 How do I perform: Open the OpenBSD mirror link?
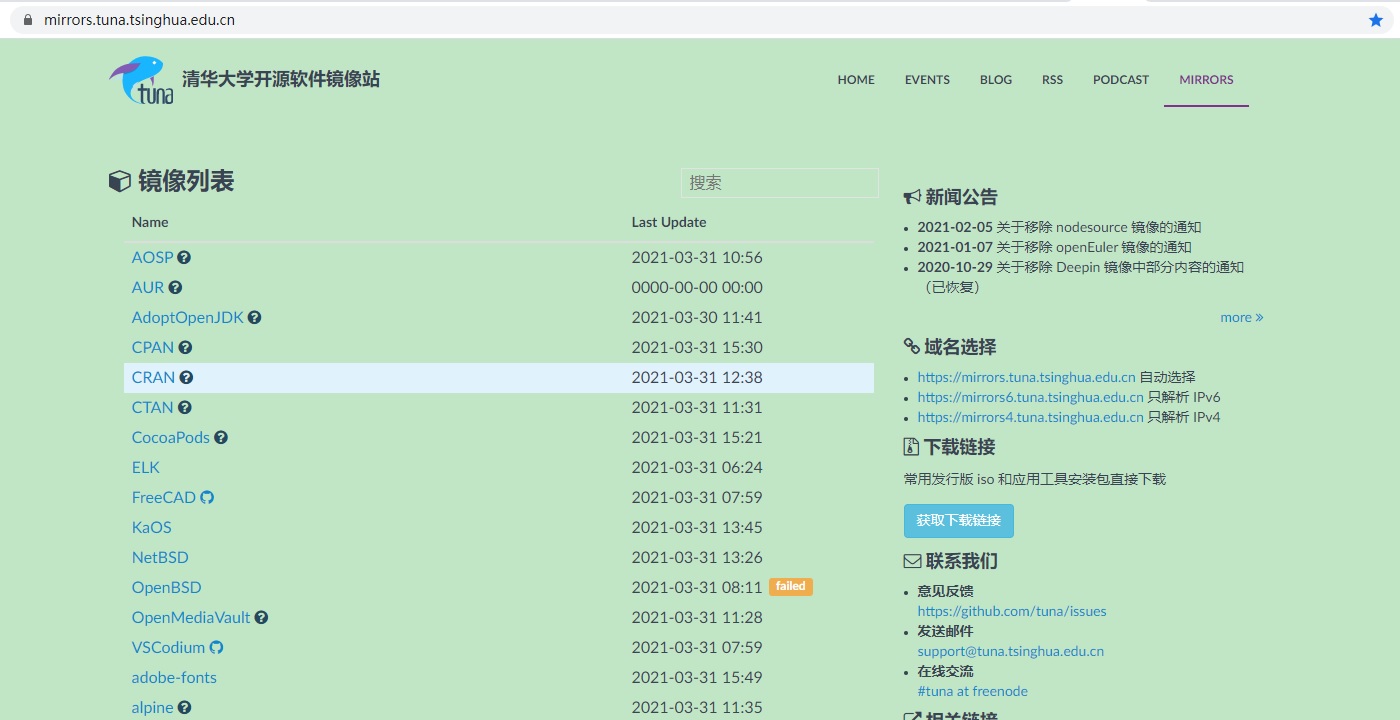coord(167,587)
